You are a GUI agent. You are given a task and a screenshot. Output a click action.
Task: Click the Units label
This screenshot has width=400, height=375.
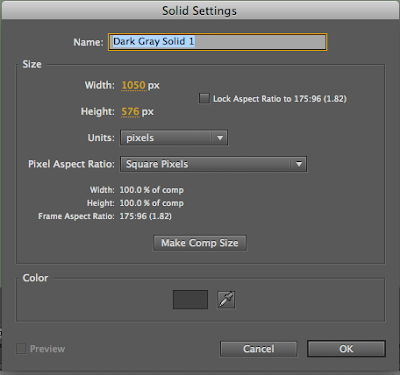coord(101,138)
